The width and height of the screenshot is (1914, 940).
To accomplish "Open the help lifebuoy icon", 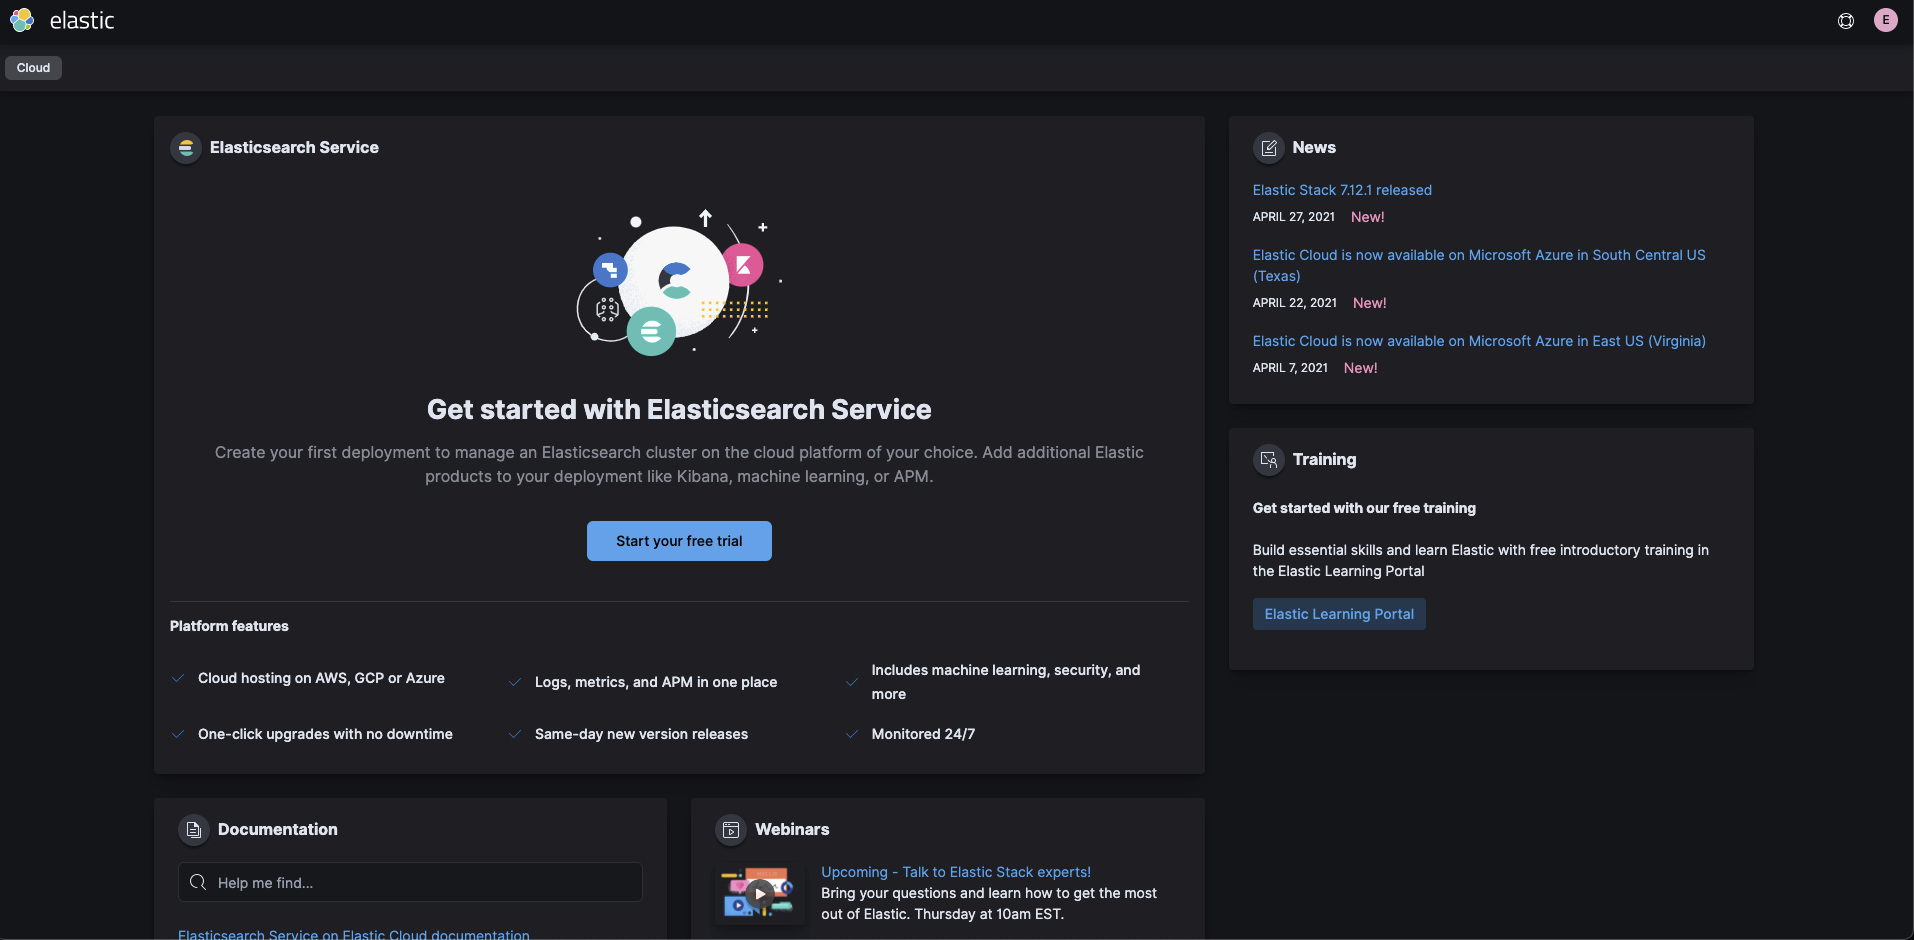I will [1846, 21].
